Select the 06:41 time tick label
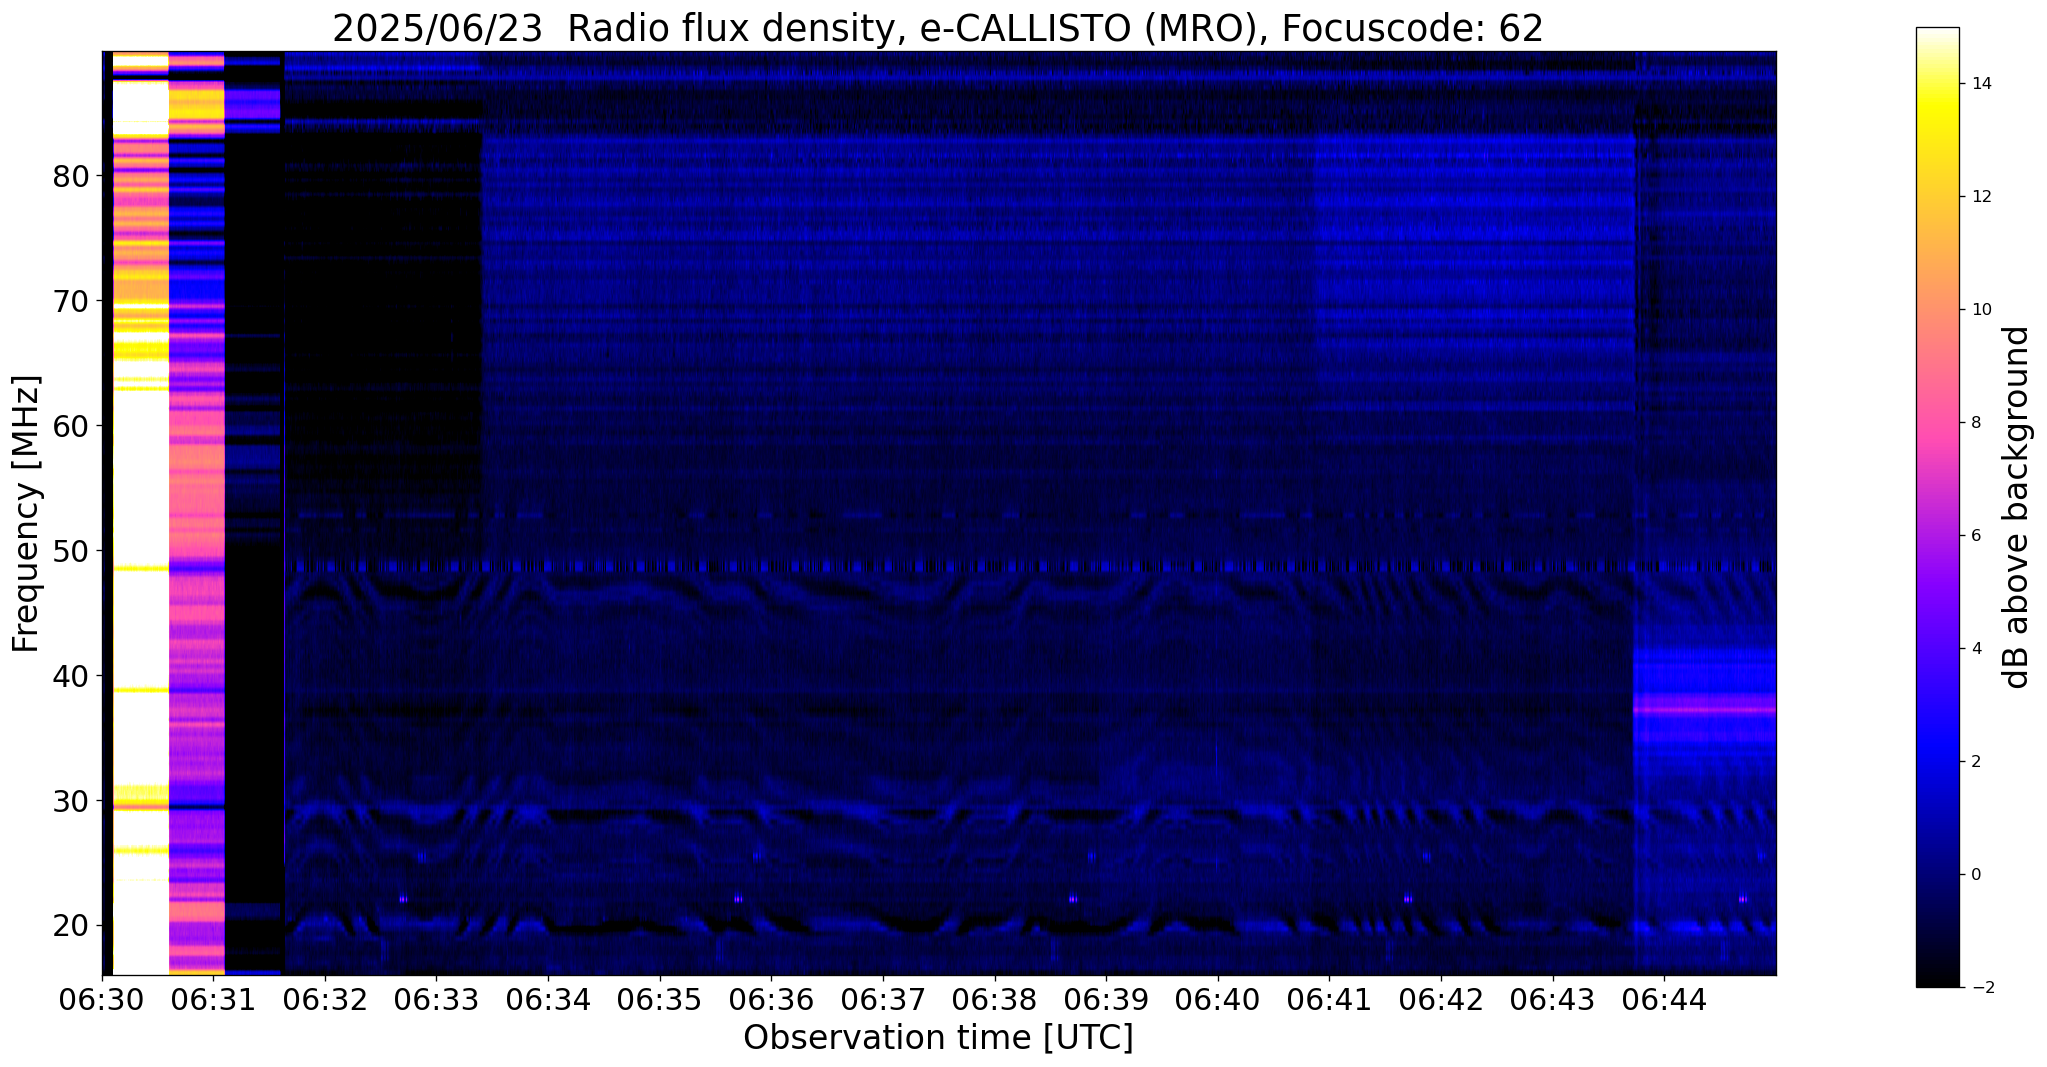This screenshot has height=1067, width=2047. (1329, 1000)
